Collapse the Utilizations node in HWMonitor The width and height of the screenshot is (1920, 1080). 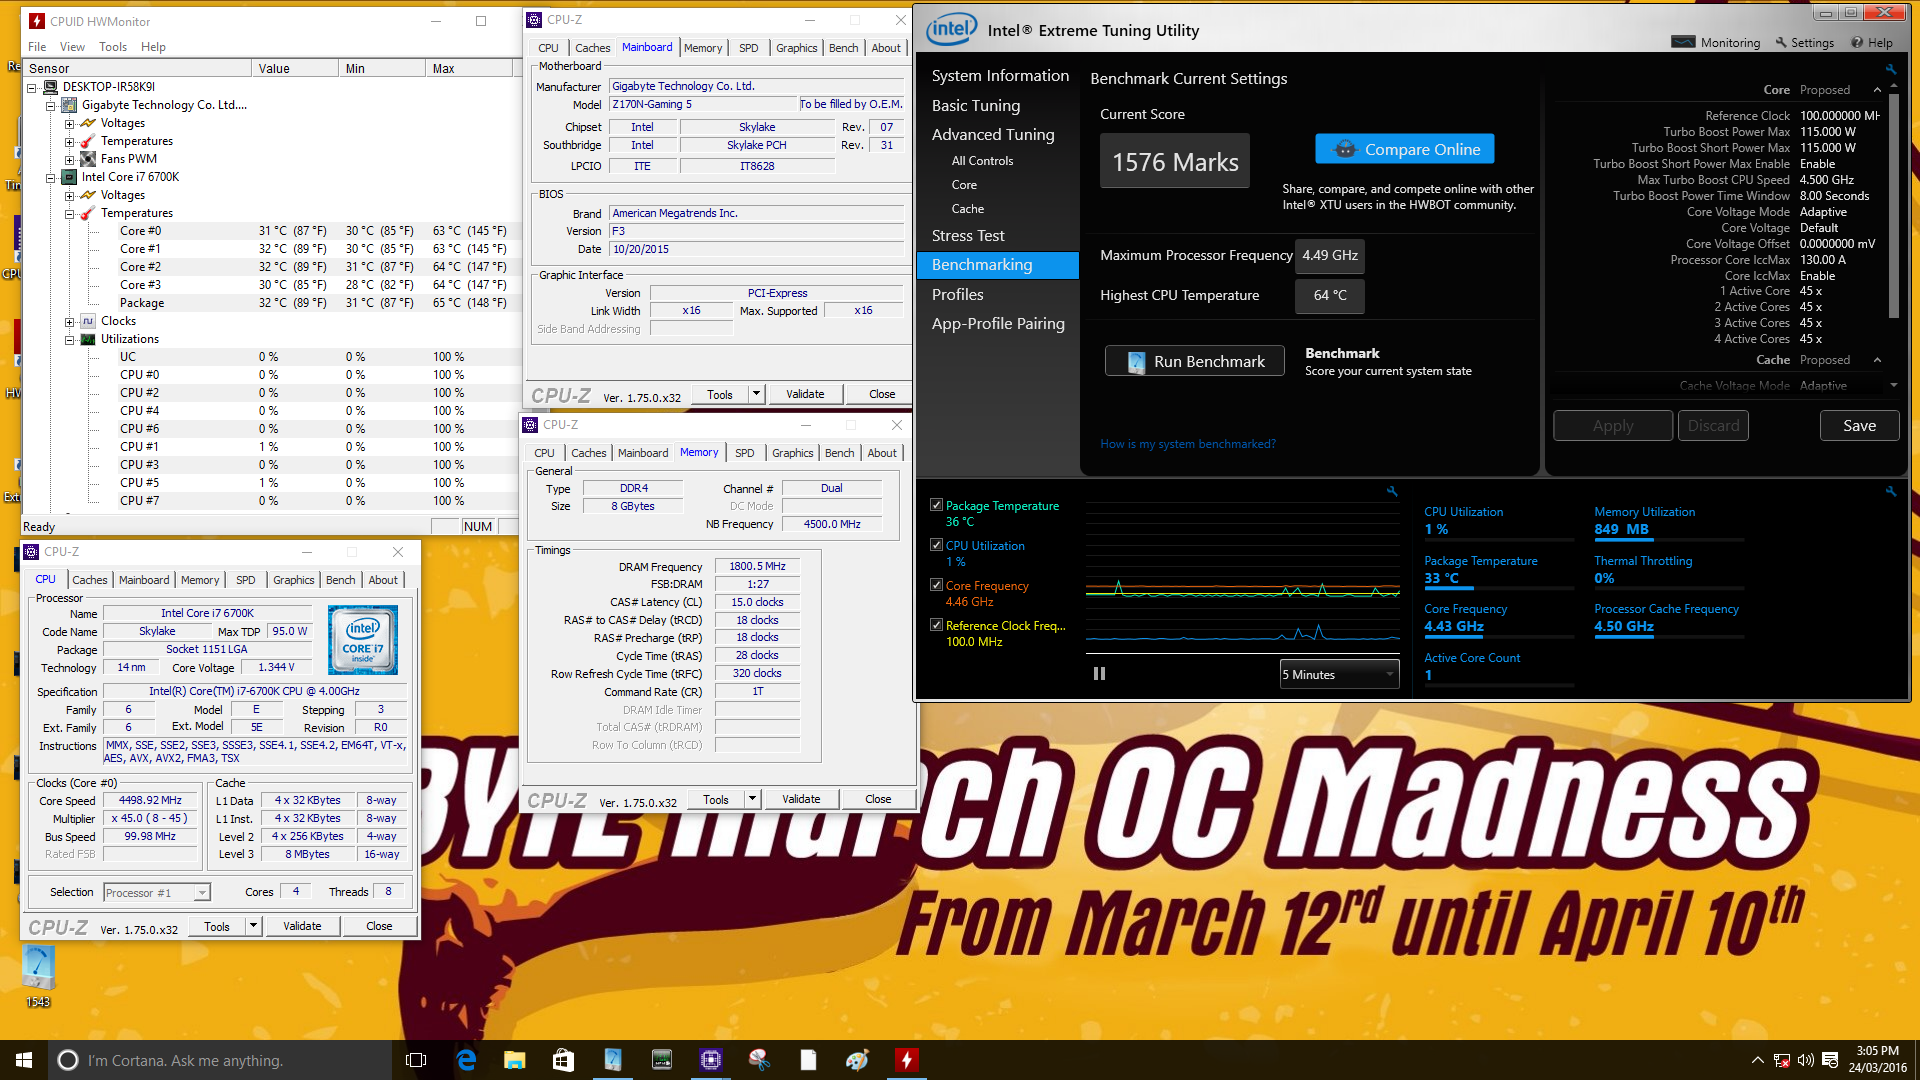[x=70, y=339]
